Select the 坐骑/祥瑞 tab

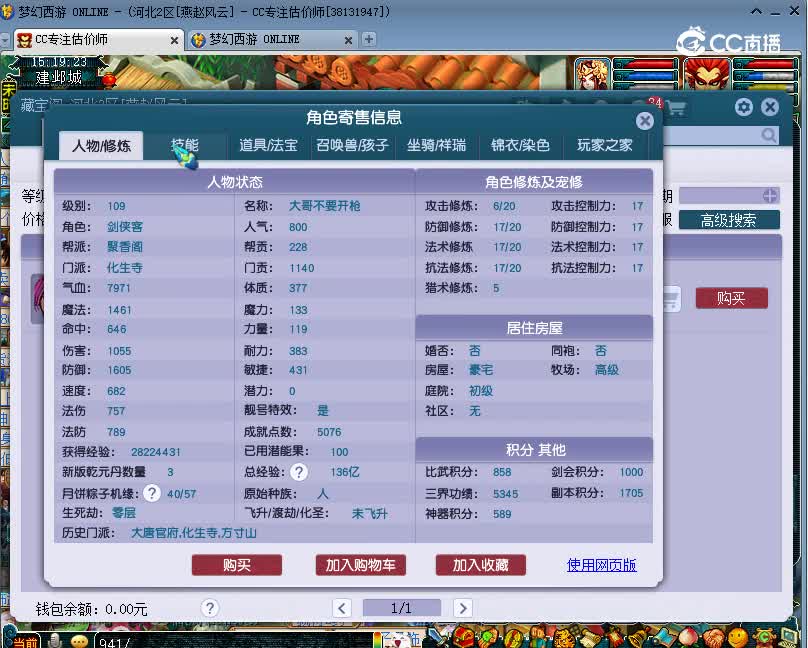tap(436, 145)
